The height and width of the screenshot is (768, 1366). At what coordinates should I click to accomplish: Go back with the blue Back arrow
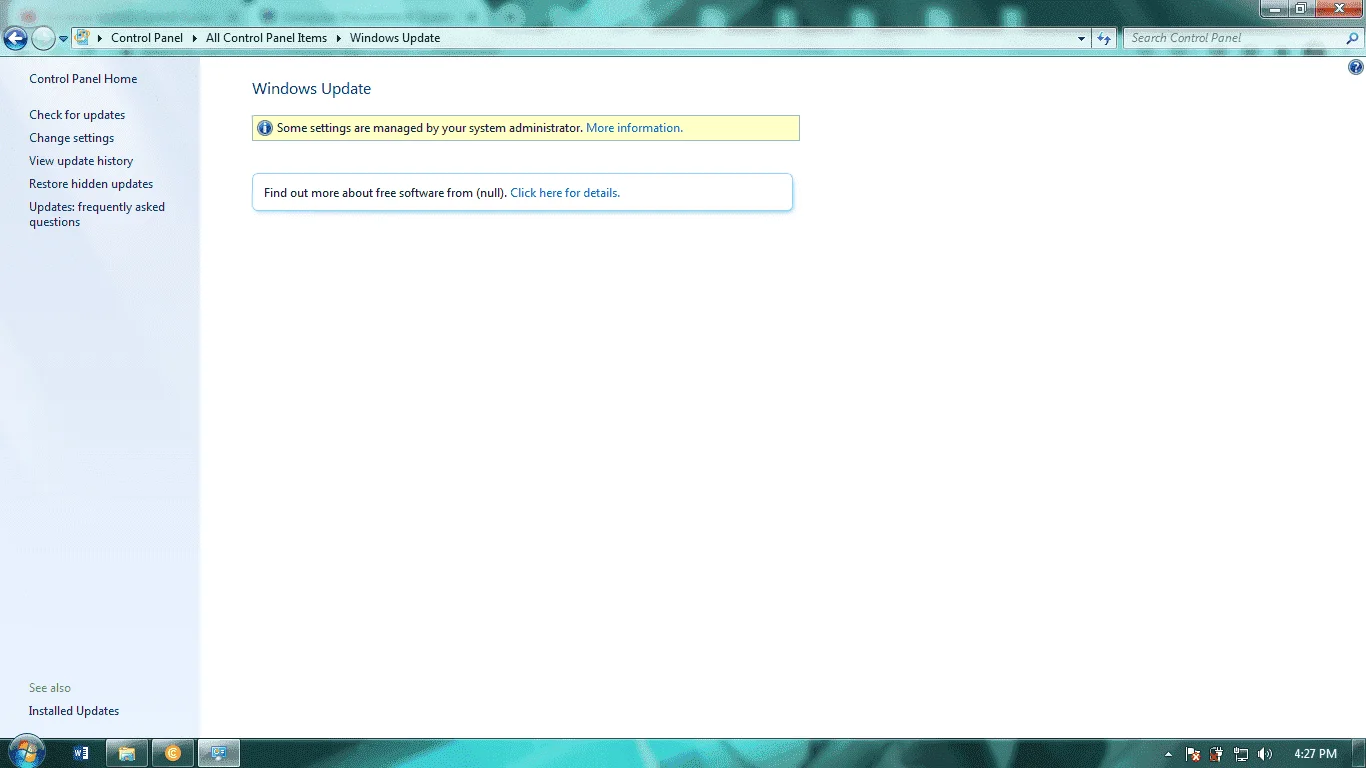(15, 38)
